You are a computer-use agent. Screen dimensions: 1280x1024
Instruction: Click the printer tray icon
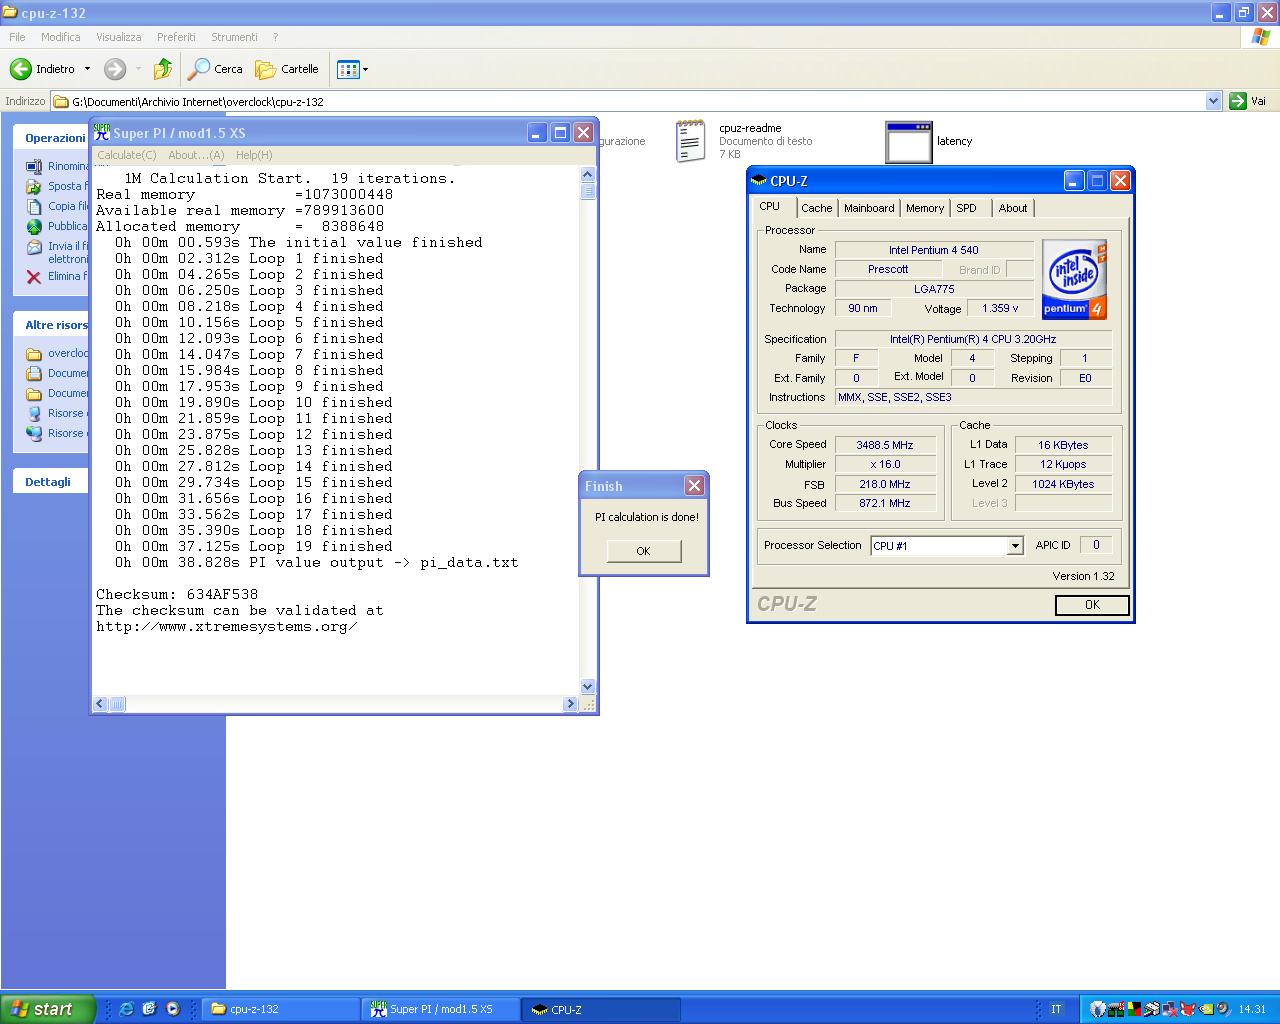click(1152, 1009)
